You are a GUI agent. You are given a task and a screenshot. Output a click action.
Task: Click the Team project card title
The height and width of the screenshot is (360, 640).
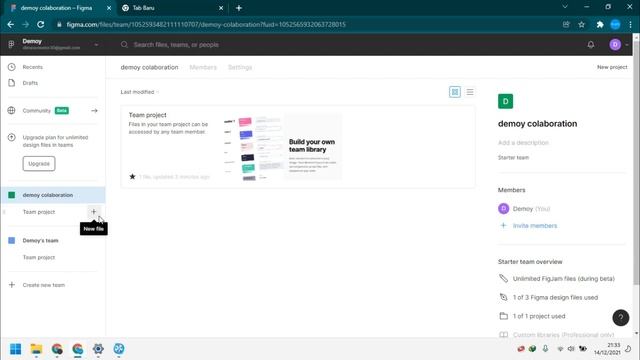(147, 115)
